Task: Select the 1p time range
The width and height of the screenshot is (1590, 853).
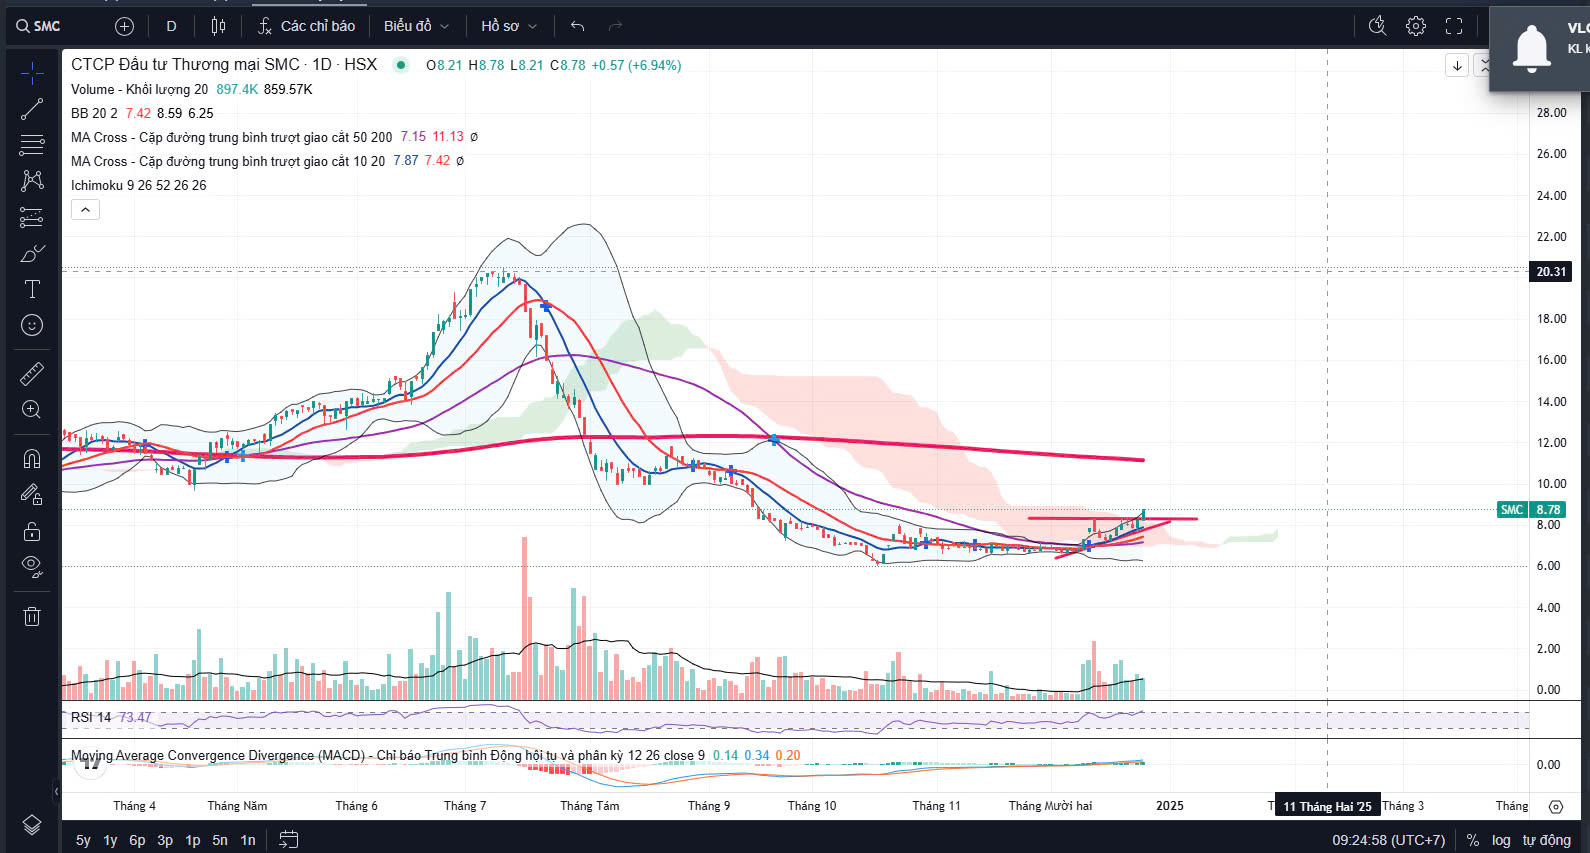Action: tap(193, 840)
